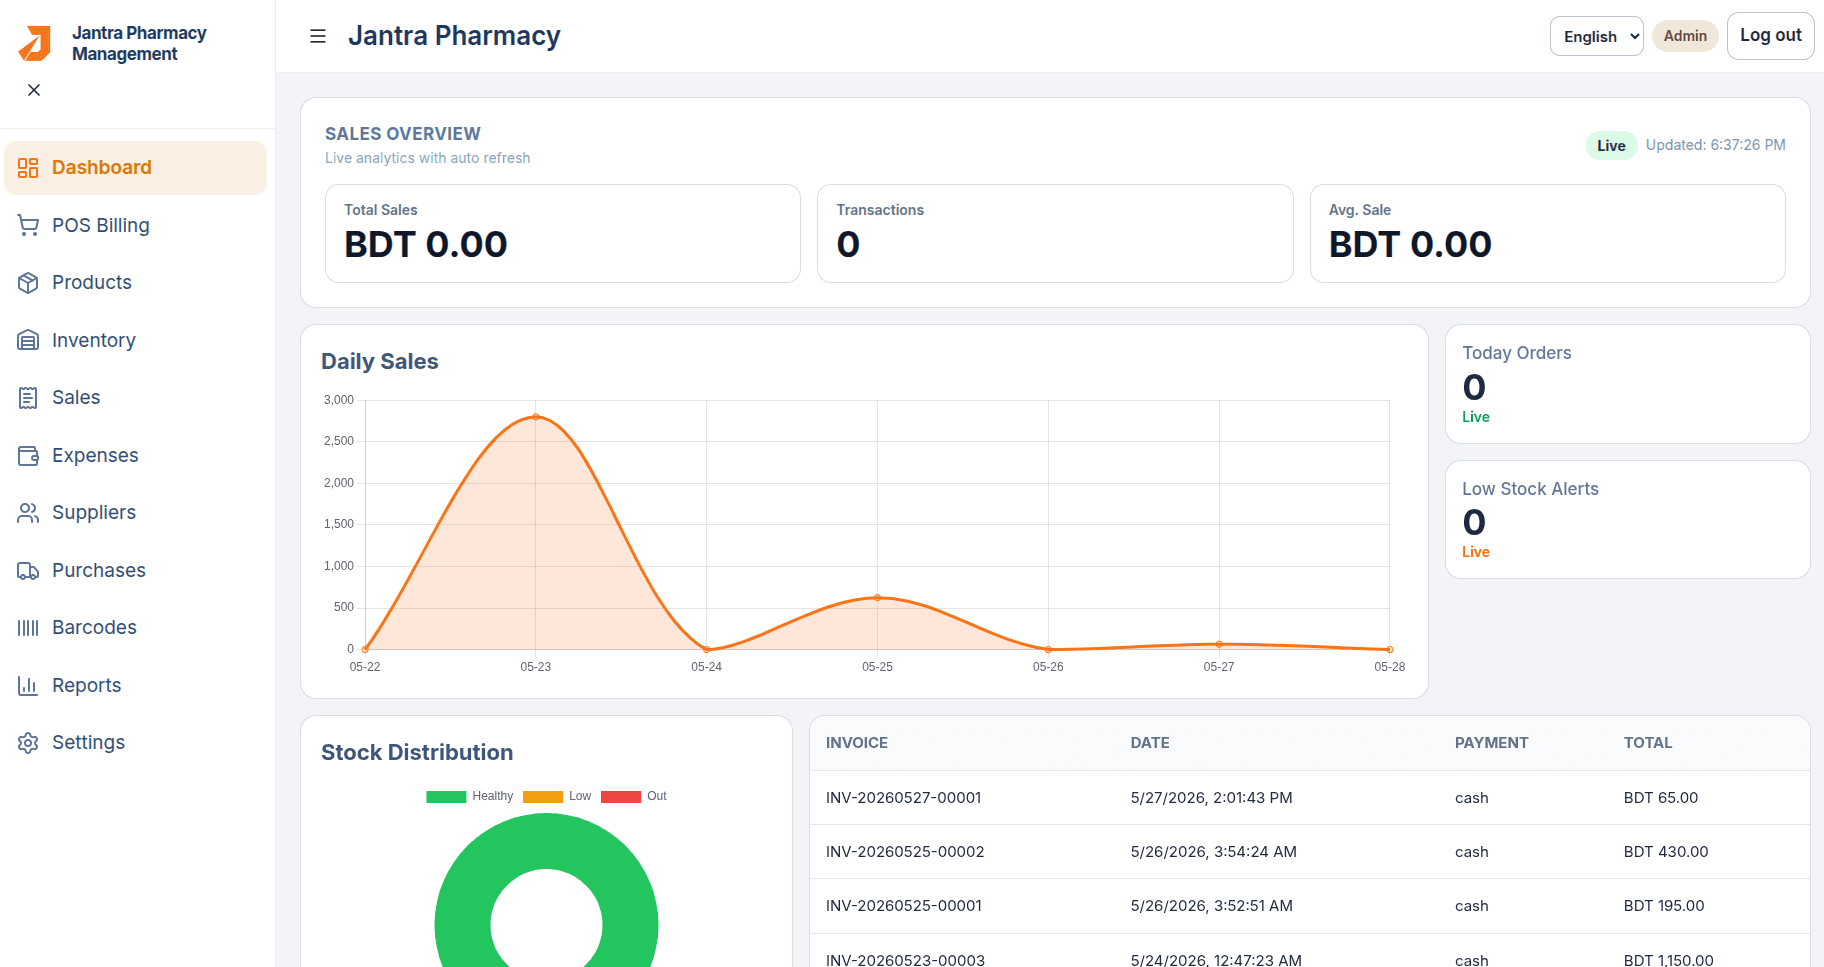Open the Sales section
The height and width of the screenshot is (967, 1824).
[136, 398]
